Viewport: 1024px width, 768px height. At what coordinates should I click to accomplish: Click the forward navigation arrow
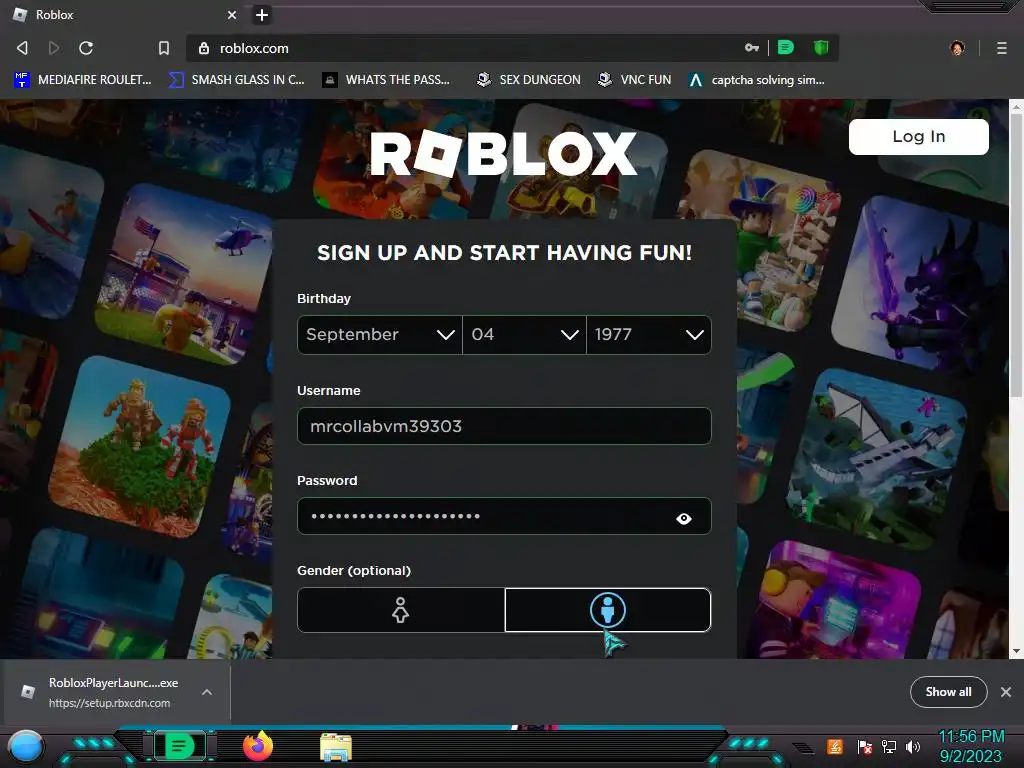[54, 48]
